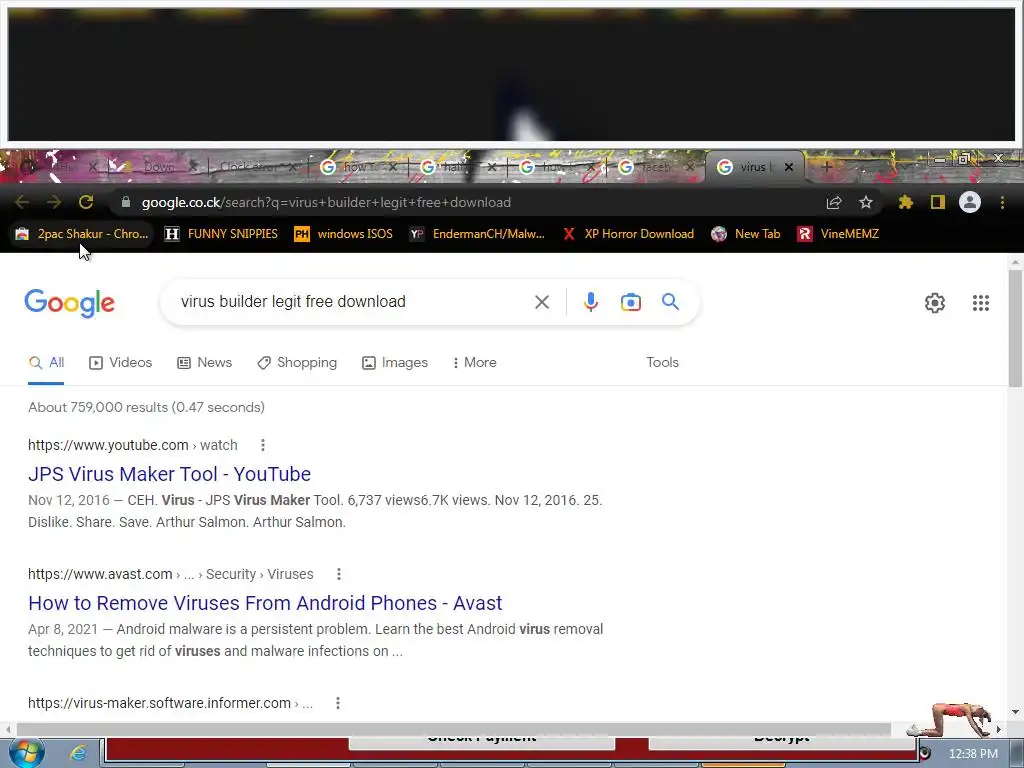Open options for the avast.com result
This screenshot has height=768, width=1024.
click(338, 574)
